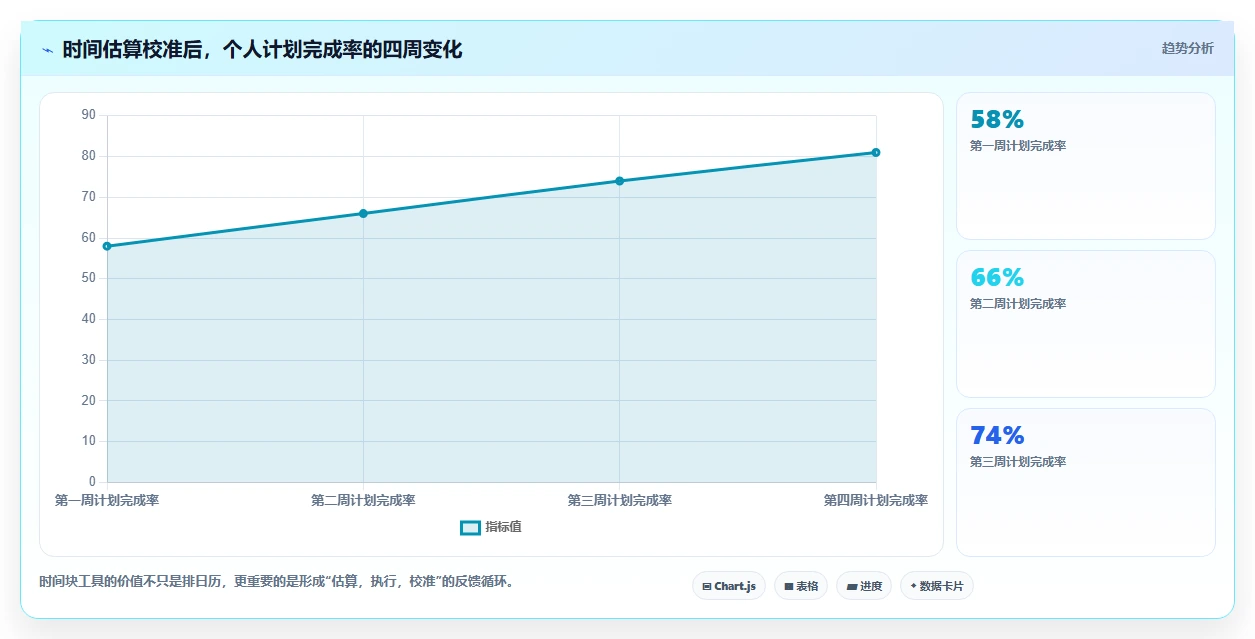
Task: Select the 第一周 data point on the line
Action: pos(107,246)
